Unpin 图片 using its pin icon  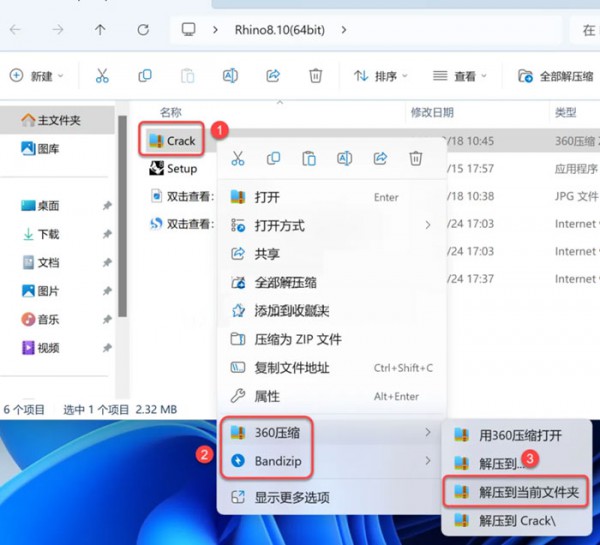[107, 291]
